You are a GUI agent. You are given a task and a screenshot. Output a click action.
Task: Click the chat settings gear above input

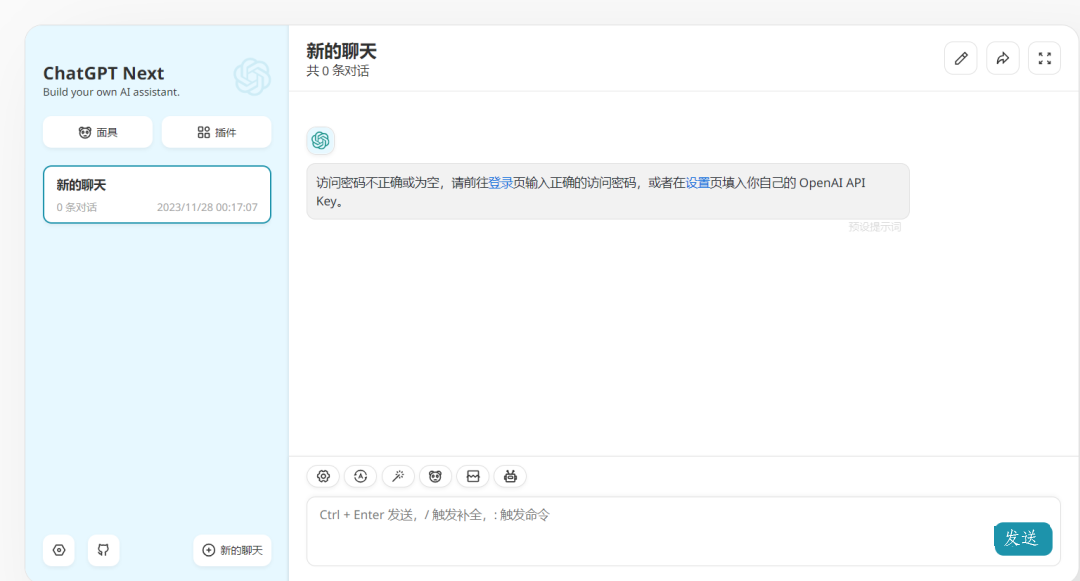tap(323, 476)
